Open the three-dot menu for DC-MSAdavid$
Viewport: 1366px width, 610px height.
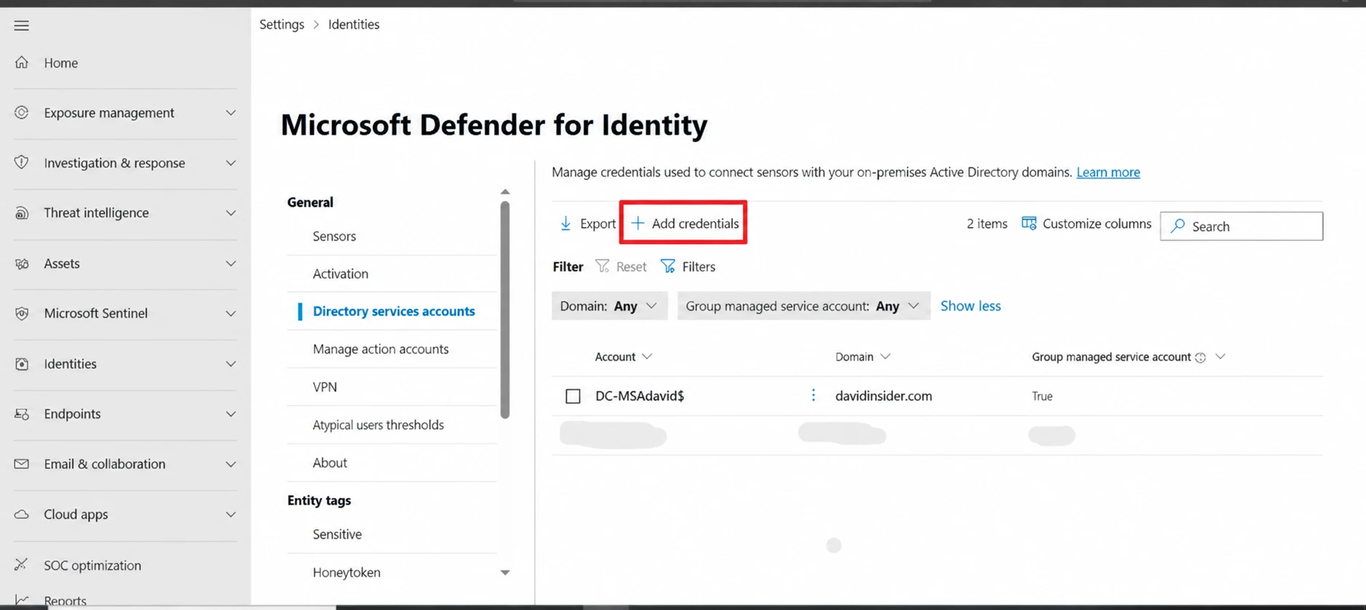[813, 396]
